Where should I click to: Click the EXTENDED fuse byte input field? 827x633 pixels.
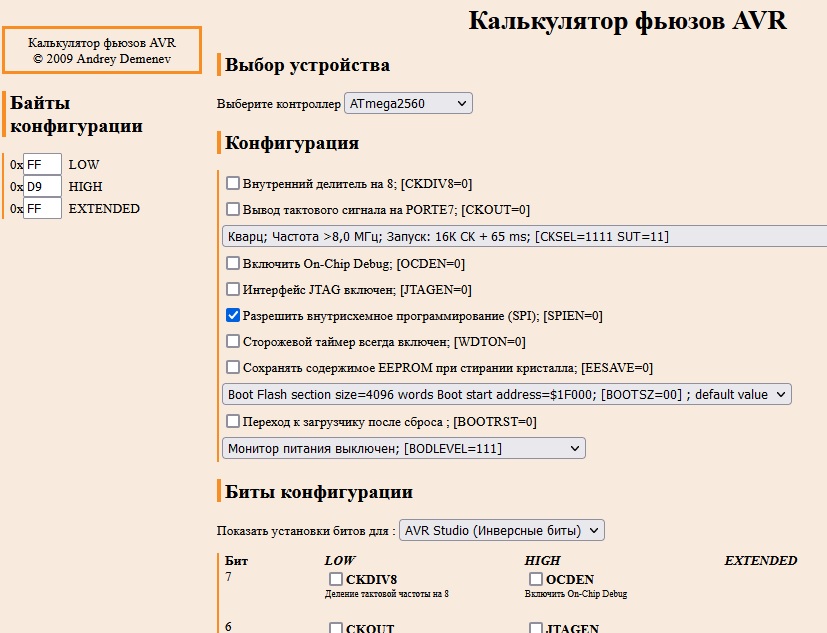(x=42, y=208)
